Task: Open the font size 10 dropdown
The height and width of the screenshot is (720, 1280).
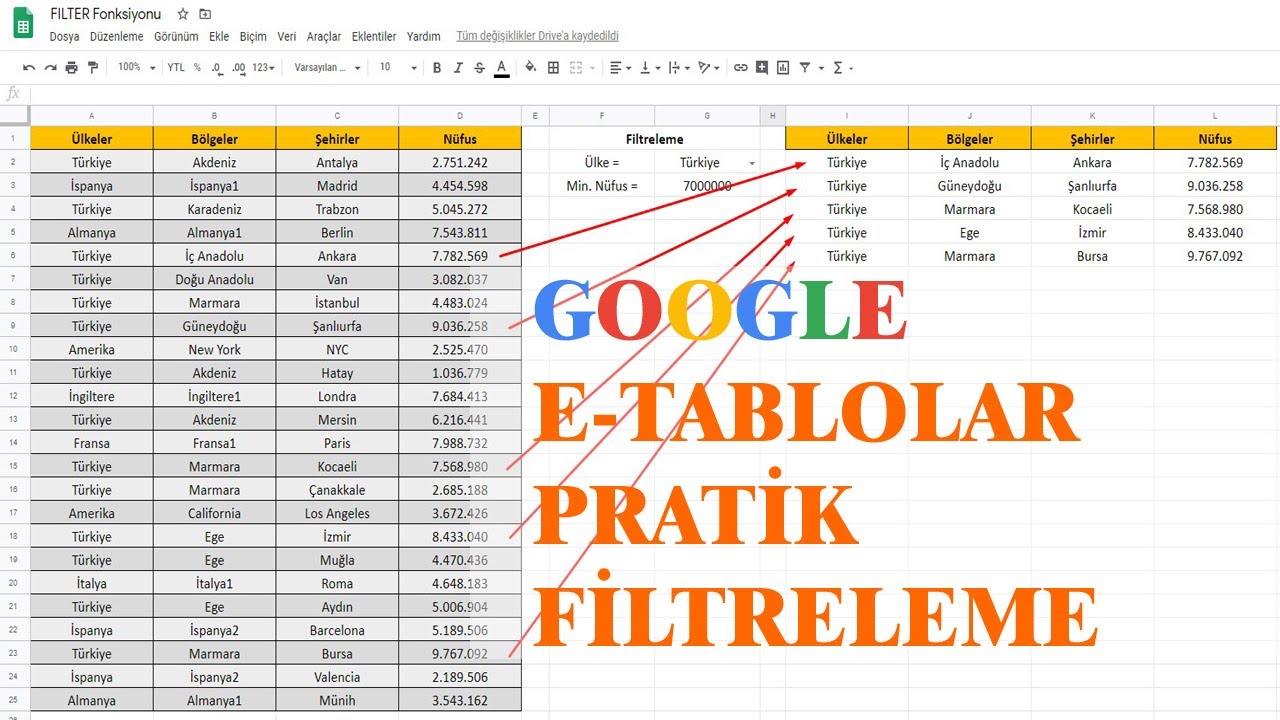Action: [398, 68]
